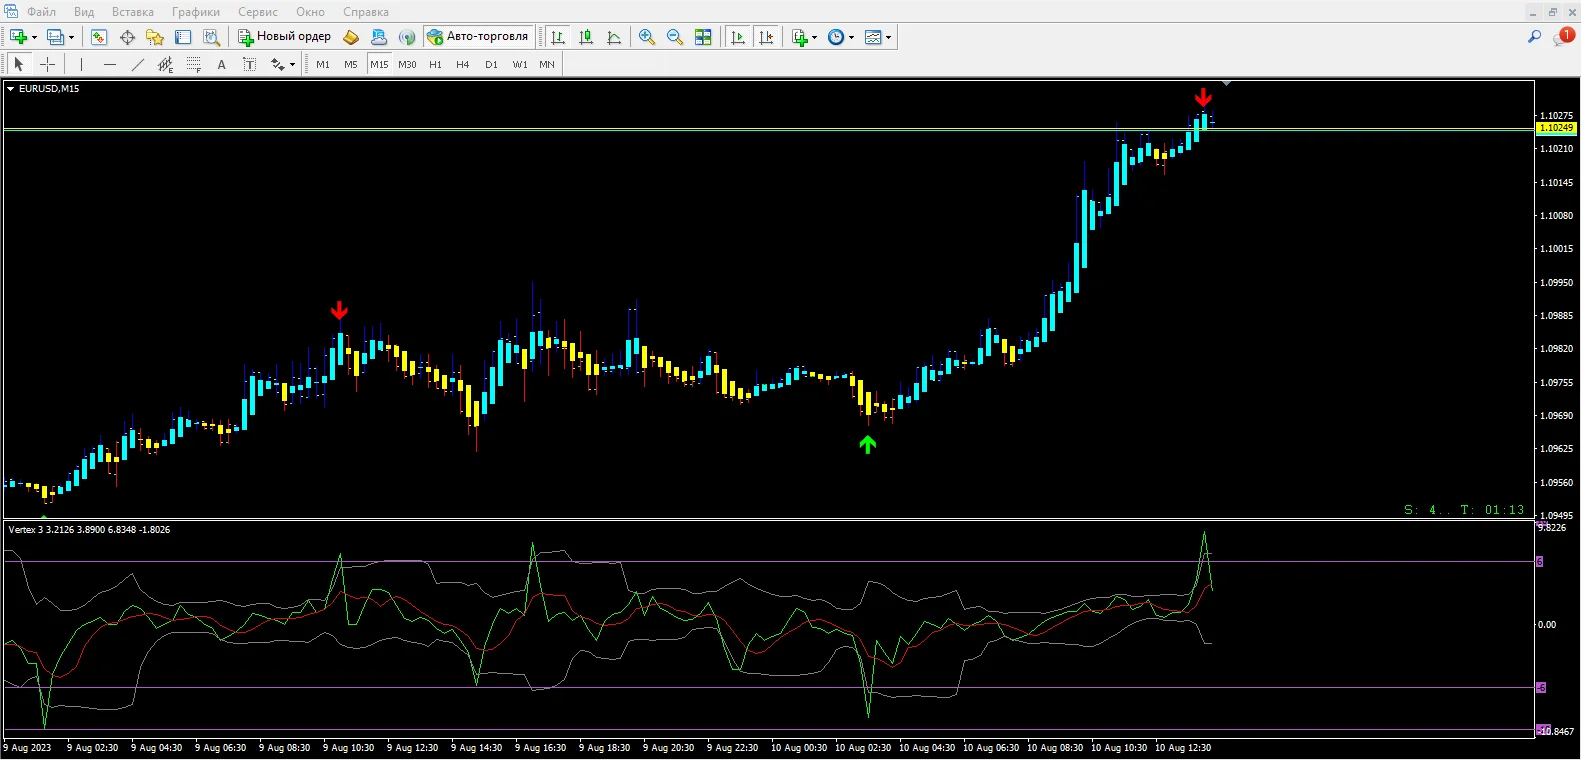
Task: Click the Vertex 3 indicator values label
Action: [89, 530]
